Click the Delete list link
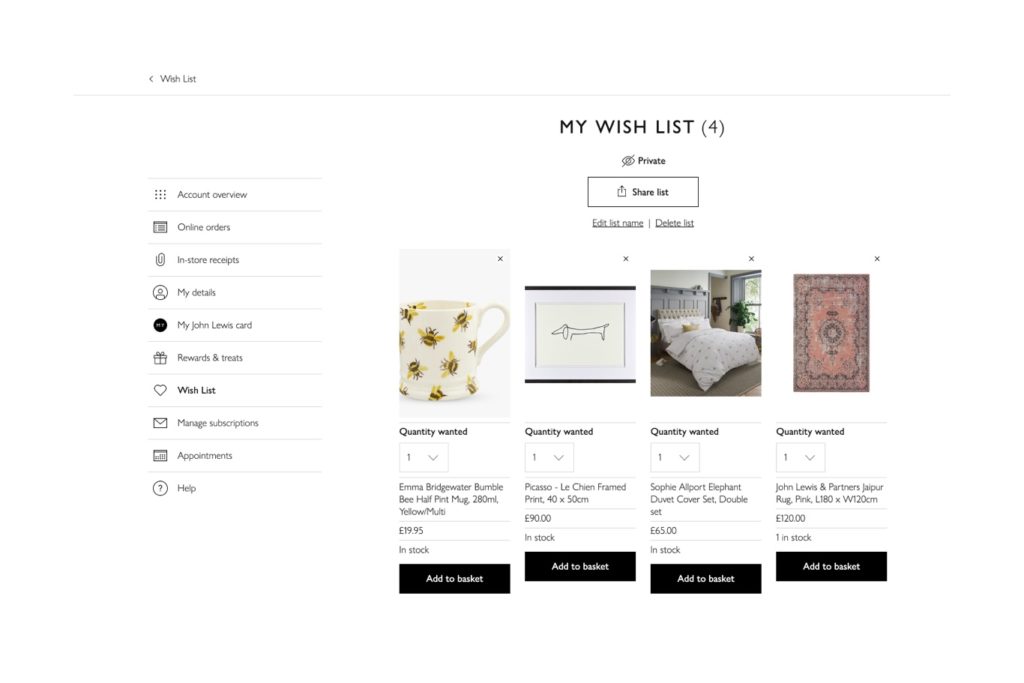This screenshot has height=683, width=1024. point(674,222)
